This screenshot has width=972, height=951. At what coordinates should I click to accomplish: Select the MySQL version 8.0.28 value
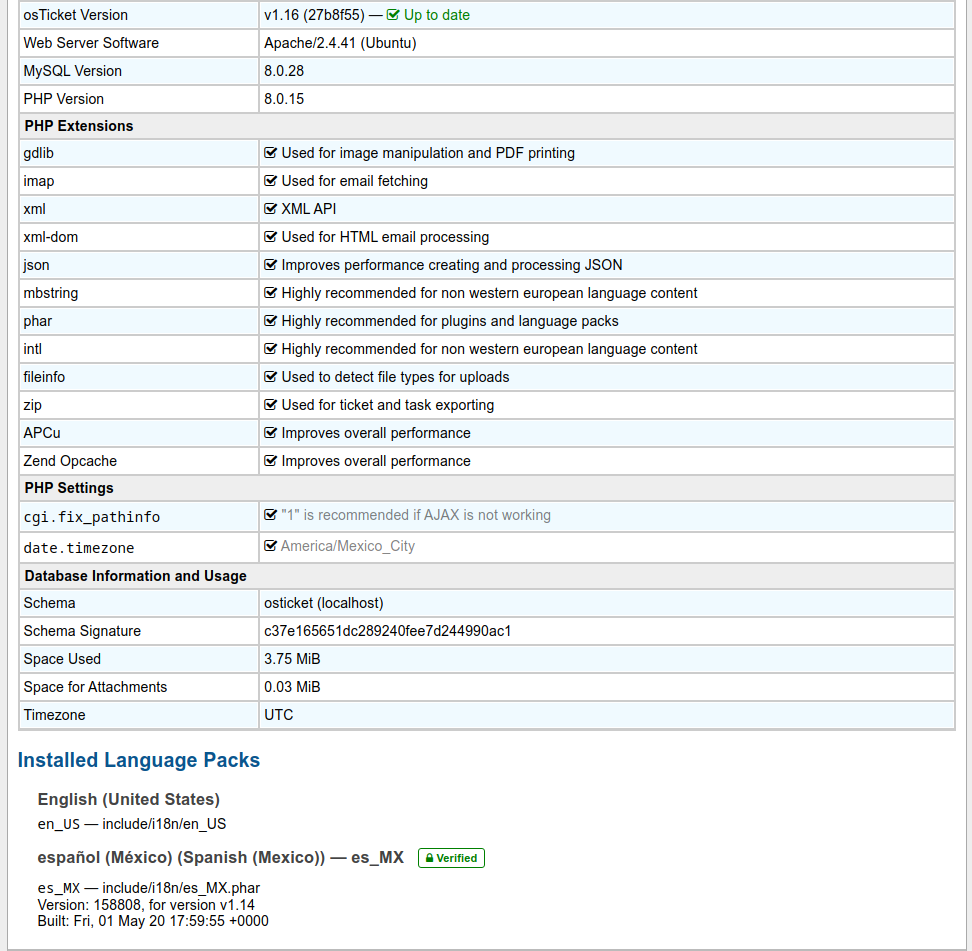pyautogui.click(x=284, y=71)
